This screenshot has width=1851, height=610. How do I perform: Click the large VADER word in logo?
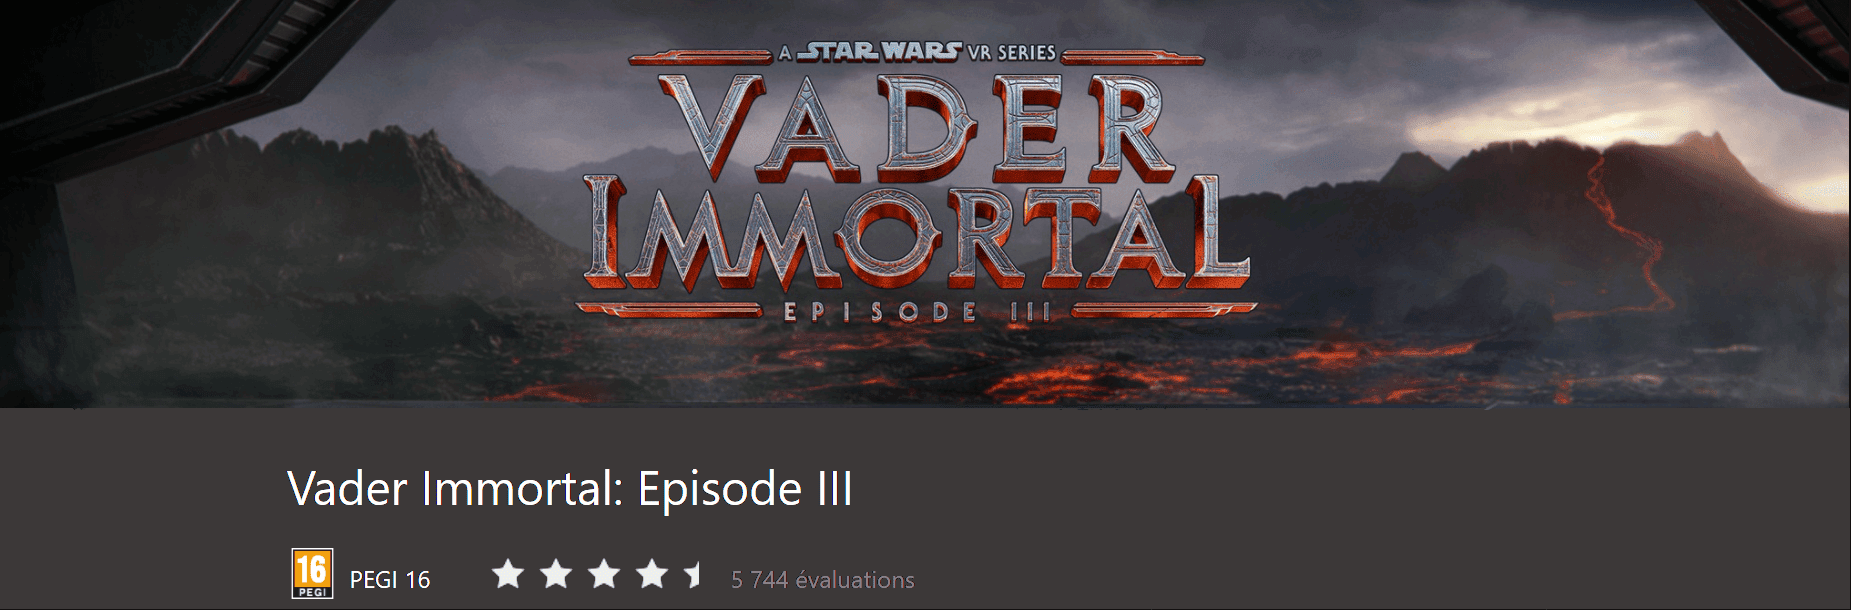(914, 127)
